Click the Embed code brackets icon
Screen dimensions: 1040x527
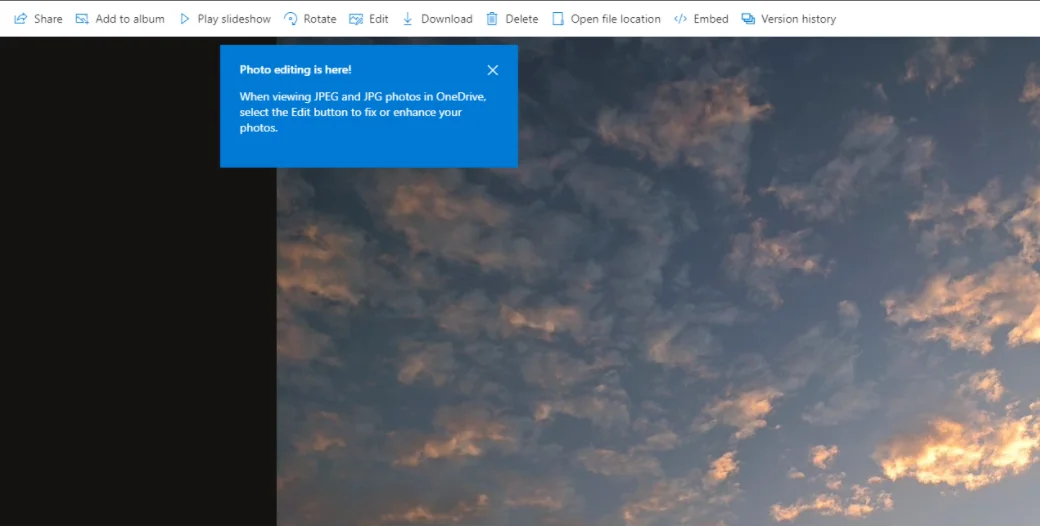click(680, 19)
